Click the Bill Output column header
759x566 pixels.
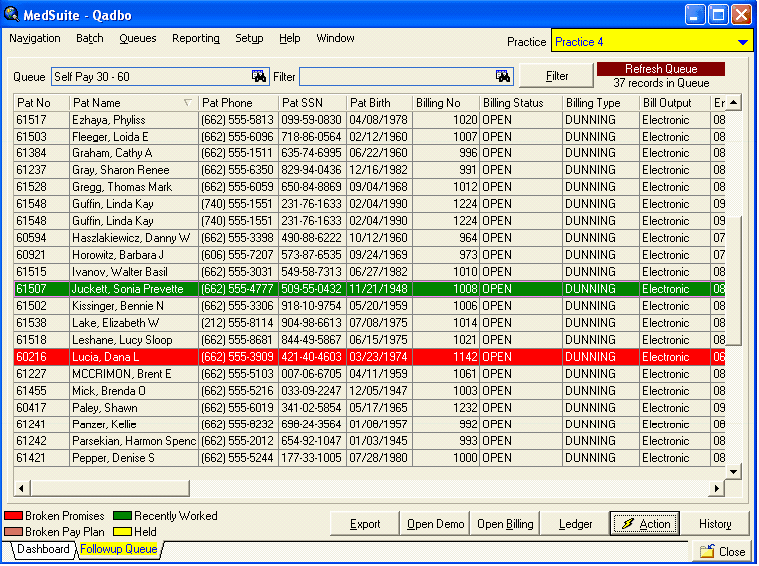675,103
